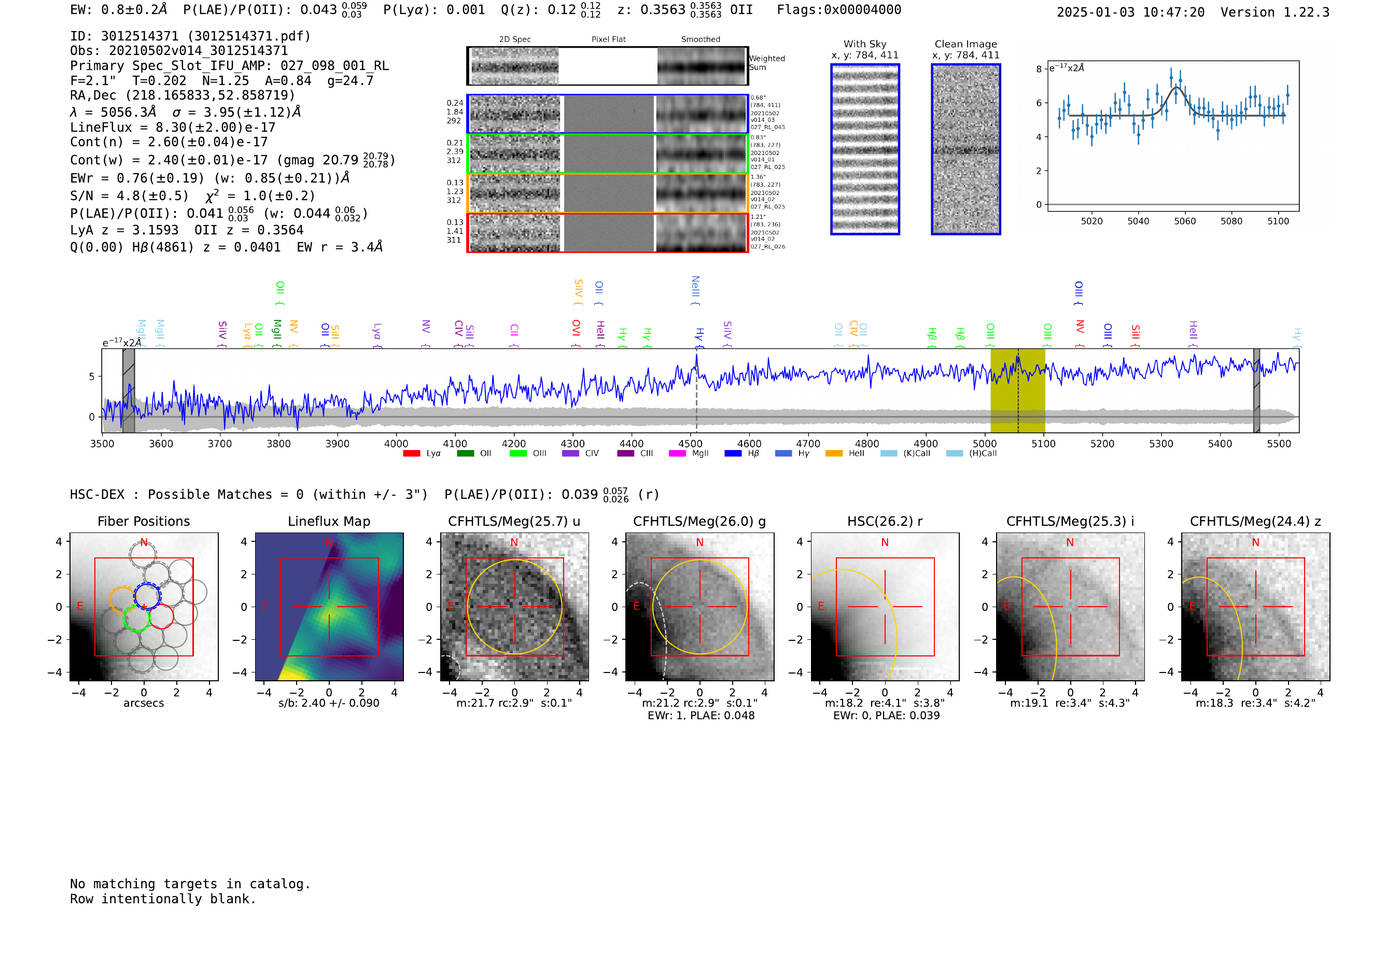This screenshot has height=953, width=1400.
Task: Click the Flags:0x00004000 header text
Action: [839, 10]
